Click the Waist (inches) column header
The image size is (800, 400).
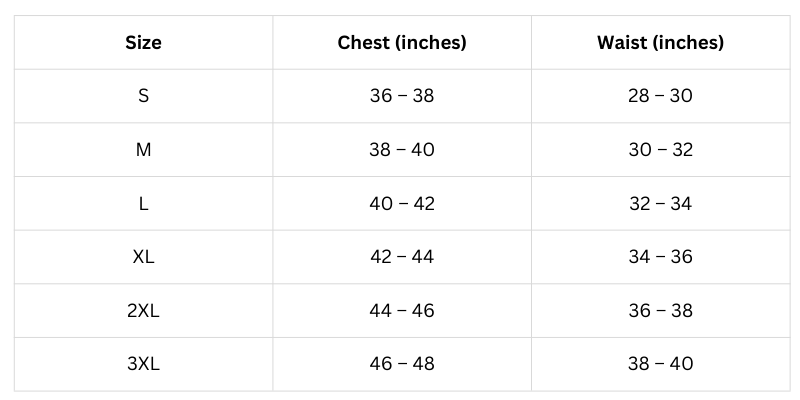pos(660,43)
